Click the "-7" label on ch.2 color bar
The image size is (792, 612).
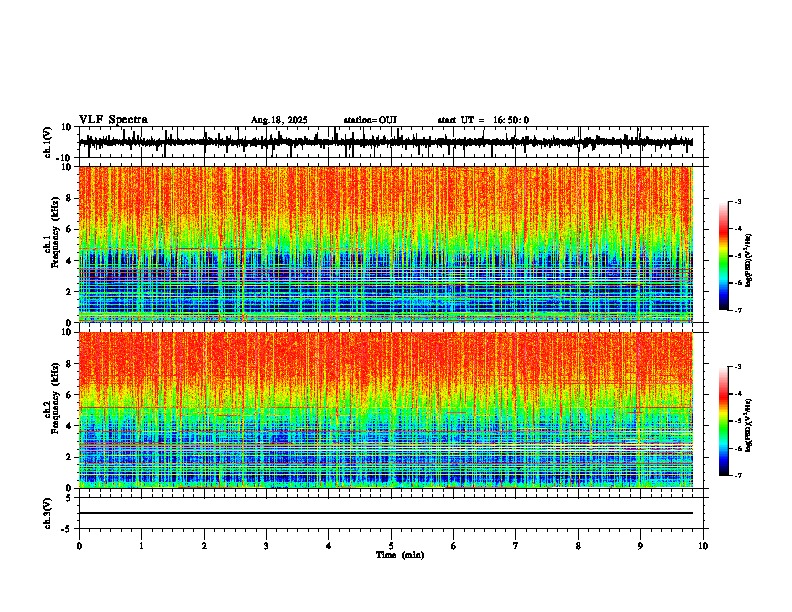click(x=738, y=475)
